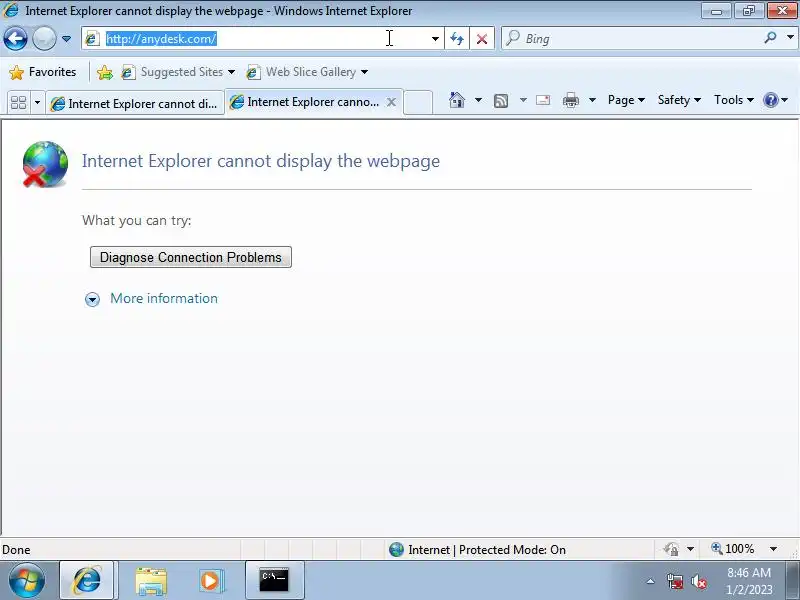Click the RSS Feeds icon
The width and height of the screenshot is (800, 600).
click(x=501, y=101)
